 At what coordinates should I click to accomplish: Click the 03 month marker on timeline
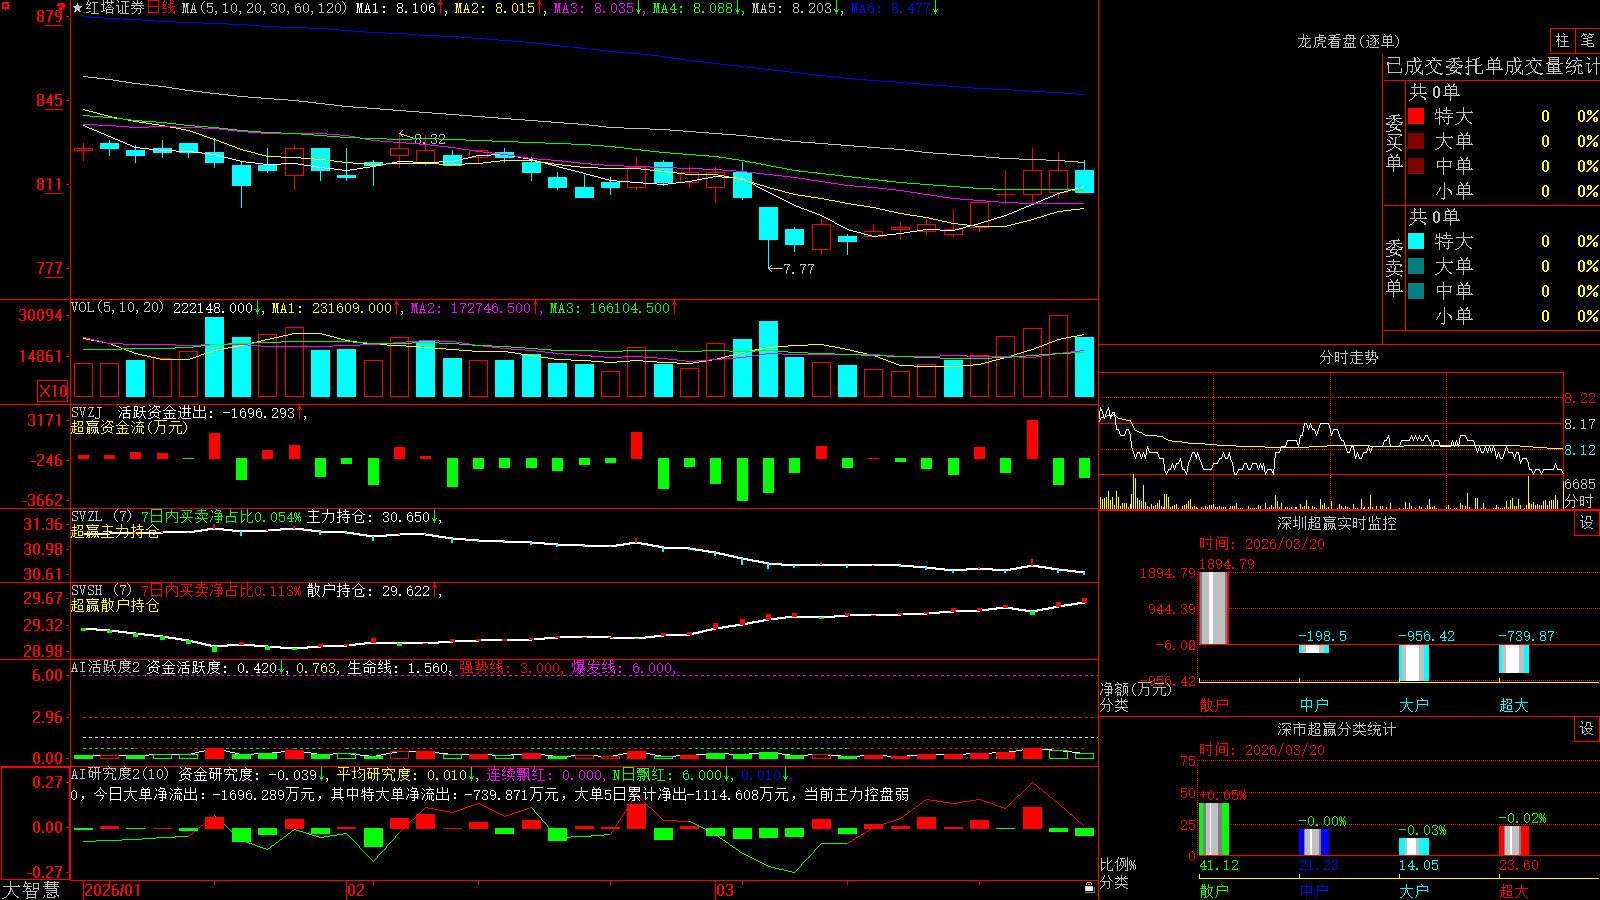725,890
